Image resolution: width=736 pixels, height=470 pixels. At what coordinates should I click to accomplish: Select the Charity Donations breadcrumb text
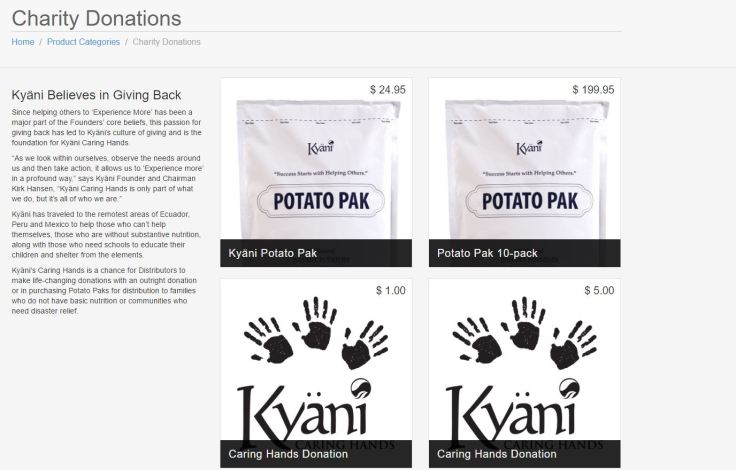click(x=166, y=42)
